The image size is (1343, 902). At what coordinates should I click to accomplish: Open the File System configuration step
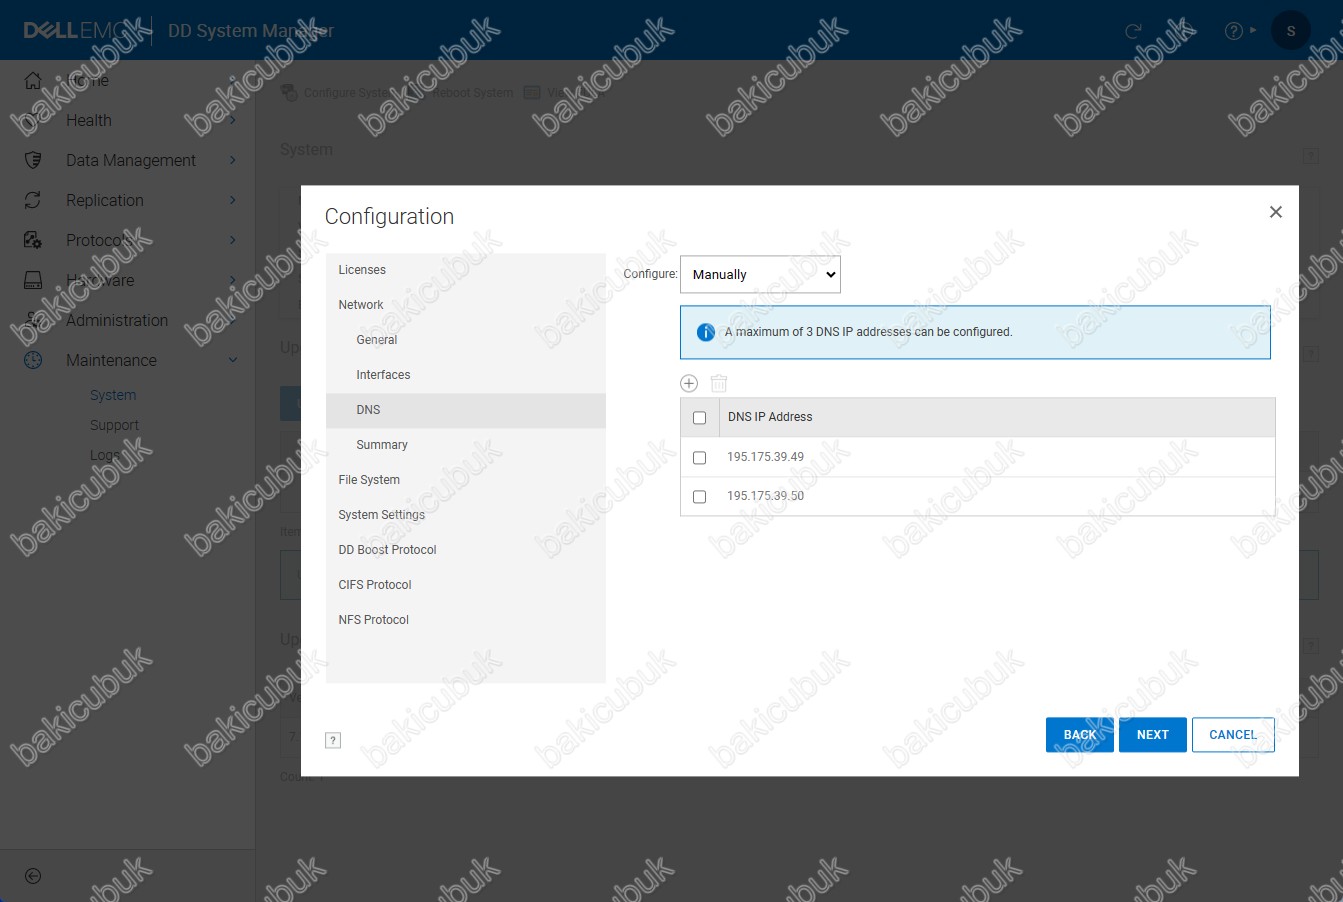point(369,480)
